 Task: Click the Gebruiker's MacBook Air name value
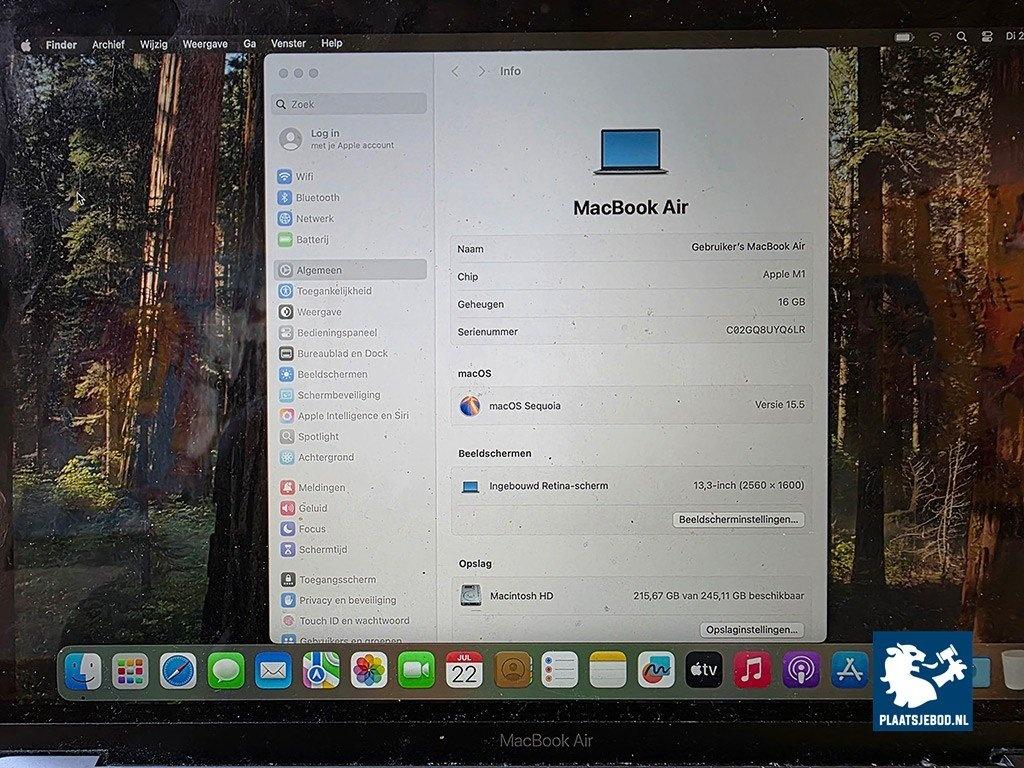748,246
